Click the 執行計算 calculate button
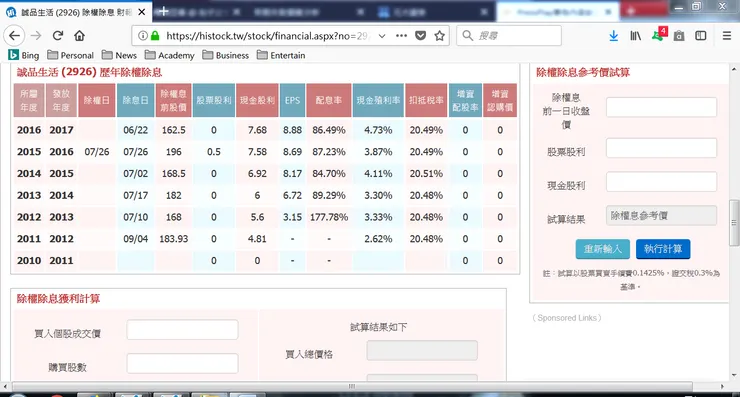This screenshot has height=397, width=740. pos(663,249)
